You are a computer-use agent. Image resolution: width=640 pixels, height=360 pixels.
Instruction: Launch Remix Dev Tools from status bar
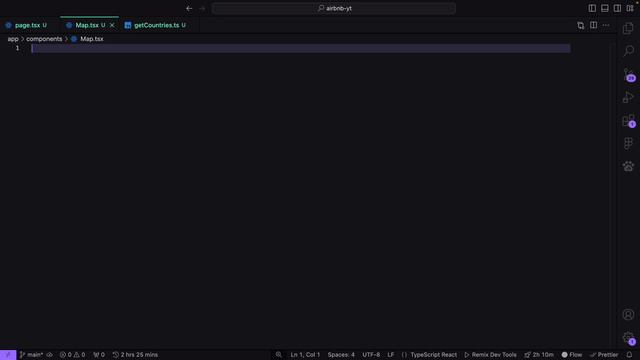coord(490,355)
